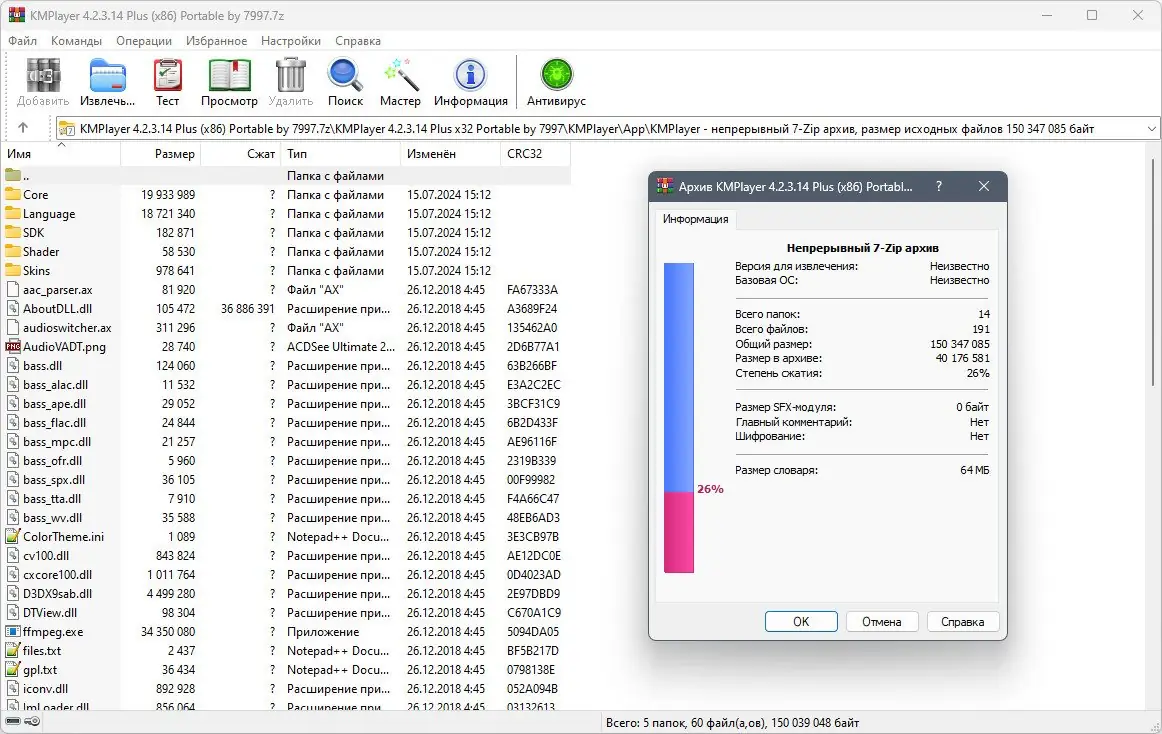Sort the list by Сжат column
Image resolution: width=1162 pixels, height=734 pixels.
coord(240,153)
